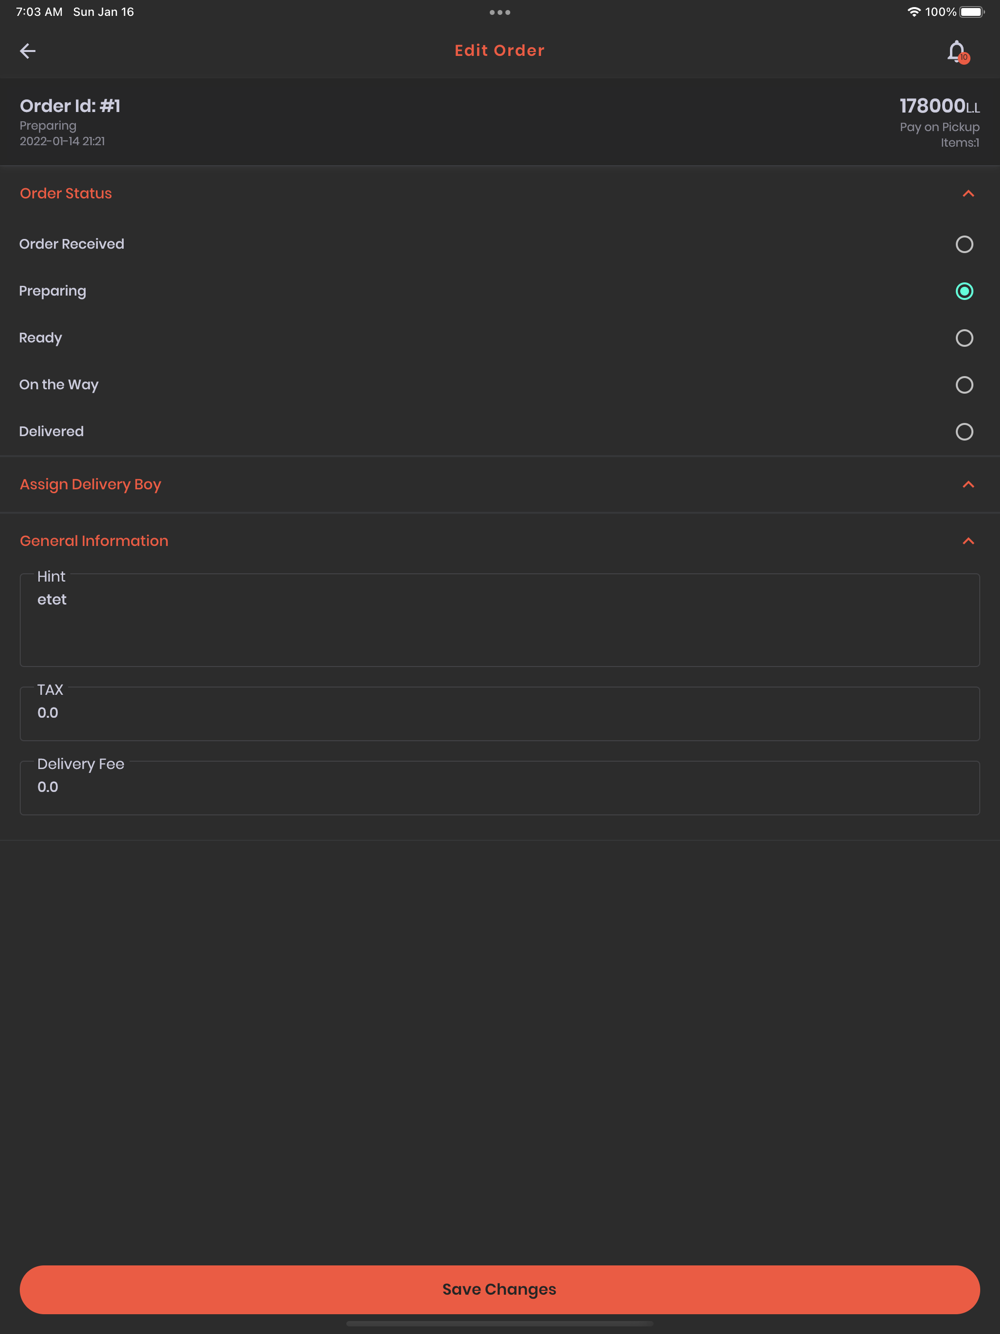Tap the three-dot multitasking indicator
The width and height of the screenshot is (1000, 1334).
[500, 12]
